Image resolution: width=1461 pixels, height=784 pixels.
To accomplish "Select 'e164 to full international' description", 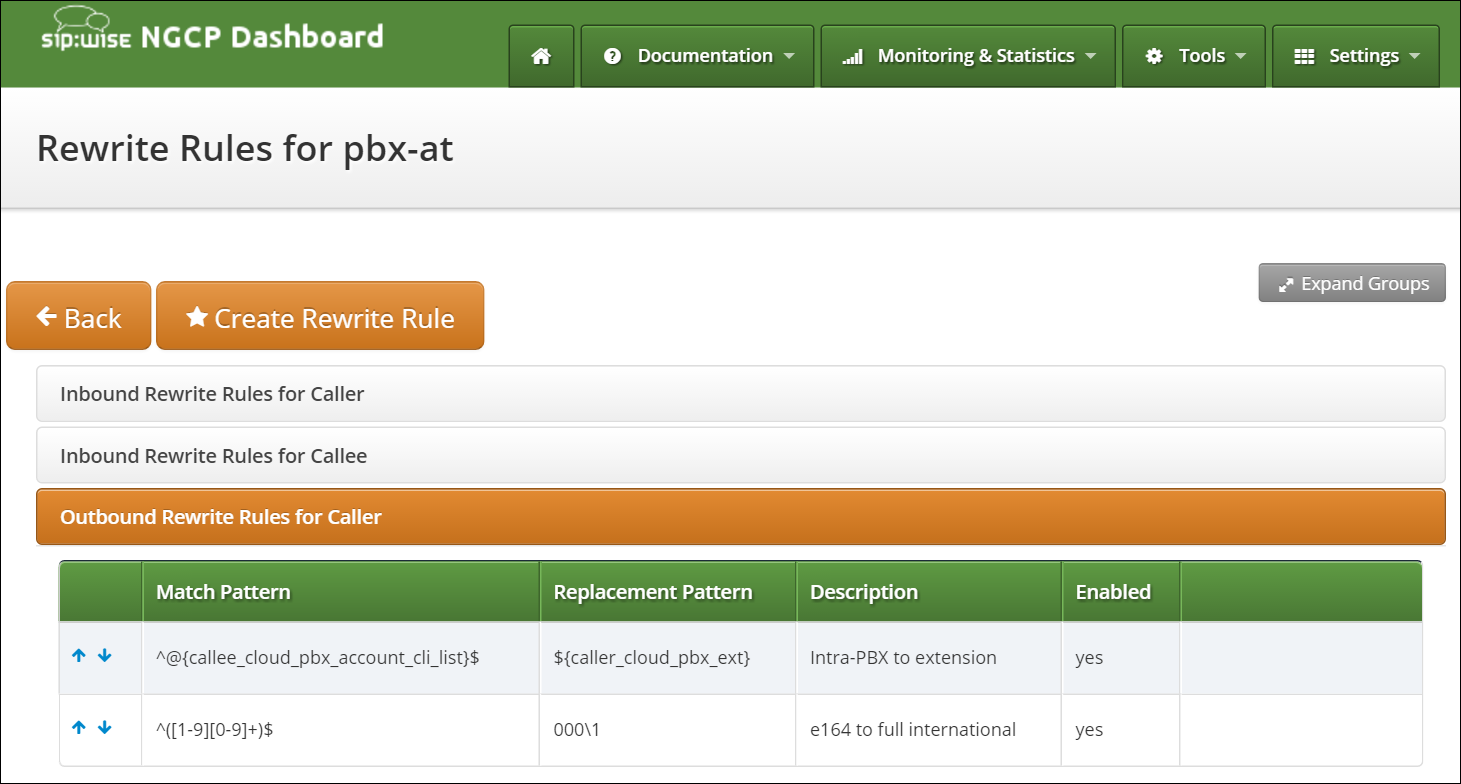I will (913, 730).
